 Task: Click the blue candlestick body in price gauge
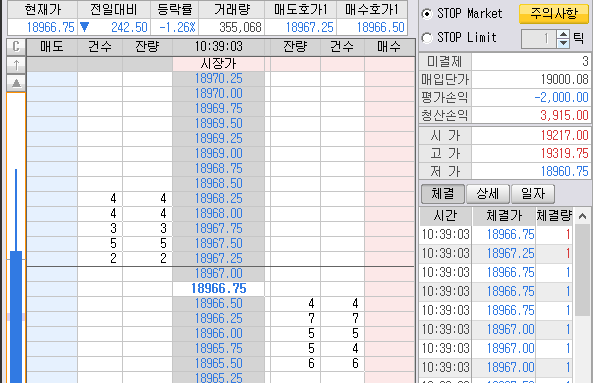pos(16,317)
